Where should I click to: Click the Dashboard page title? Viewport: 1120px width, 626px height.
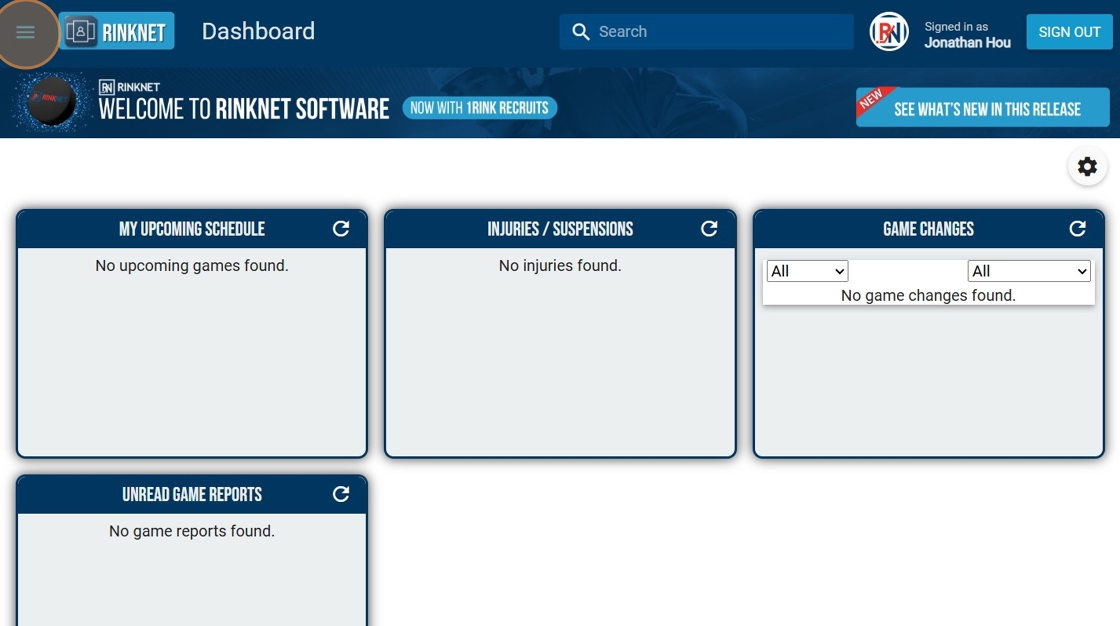[x=258, y=31]
